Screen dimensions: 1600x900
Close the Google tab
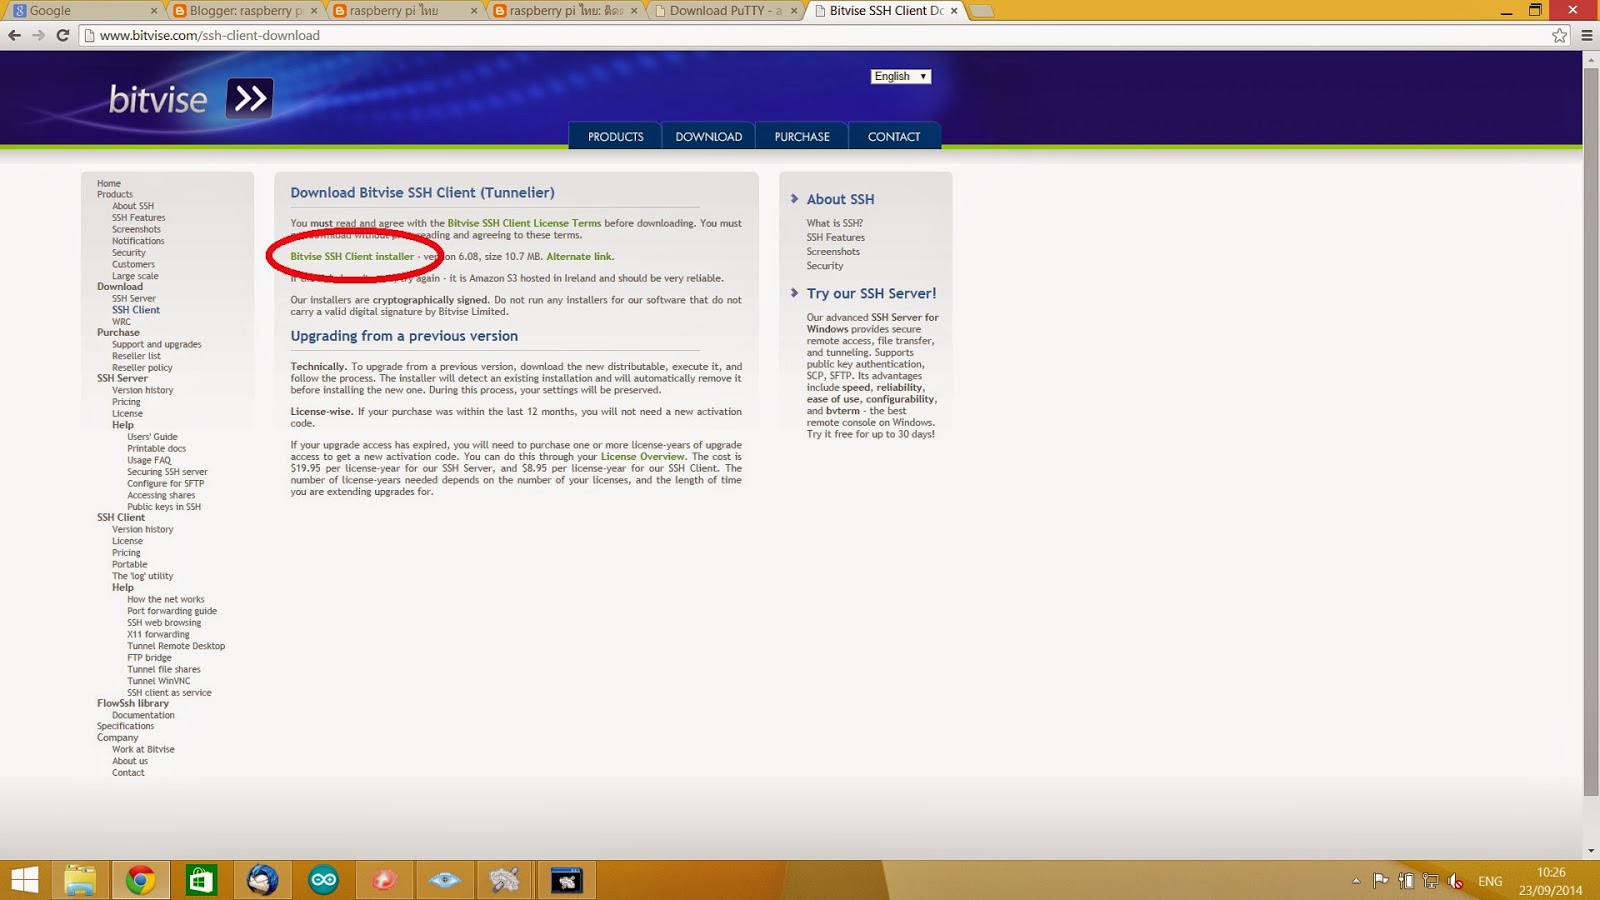pyautogui.click(x=154, y=11)
